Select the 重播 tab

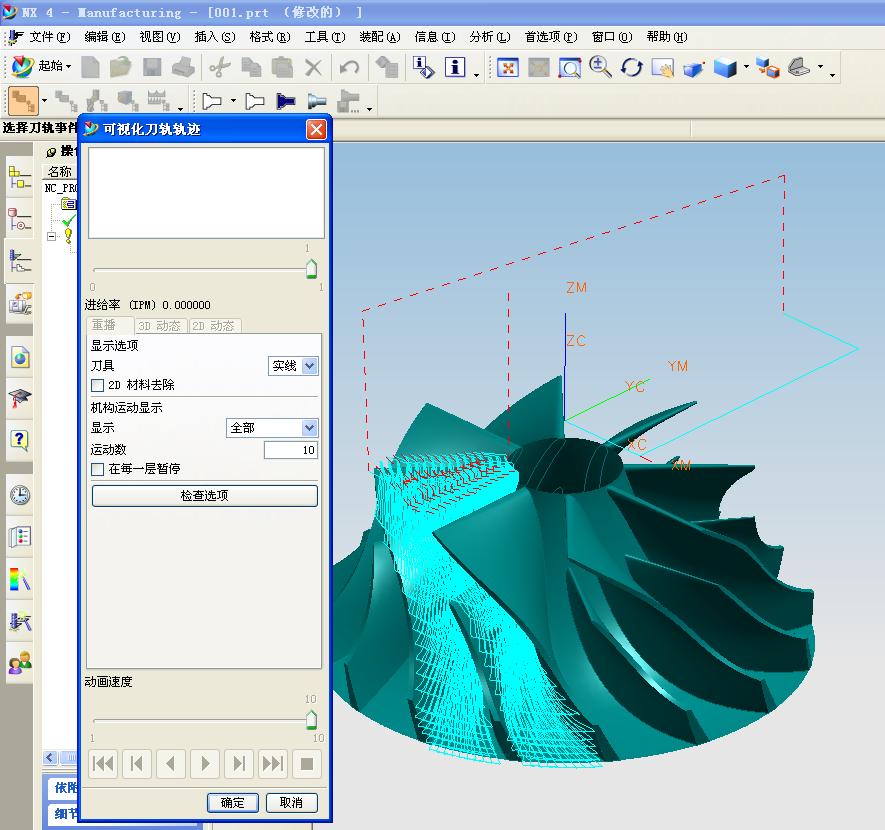109,325
